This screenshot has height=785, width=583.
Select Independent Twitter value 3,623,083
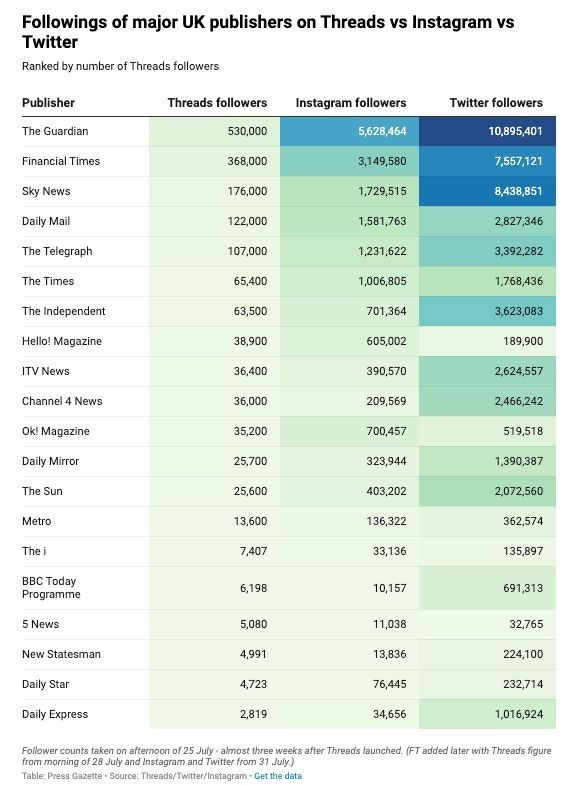tap(518, 311)
